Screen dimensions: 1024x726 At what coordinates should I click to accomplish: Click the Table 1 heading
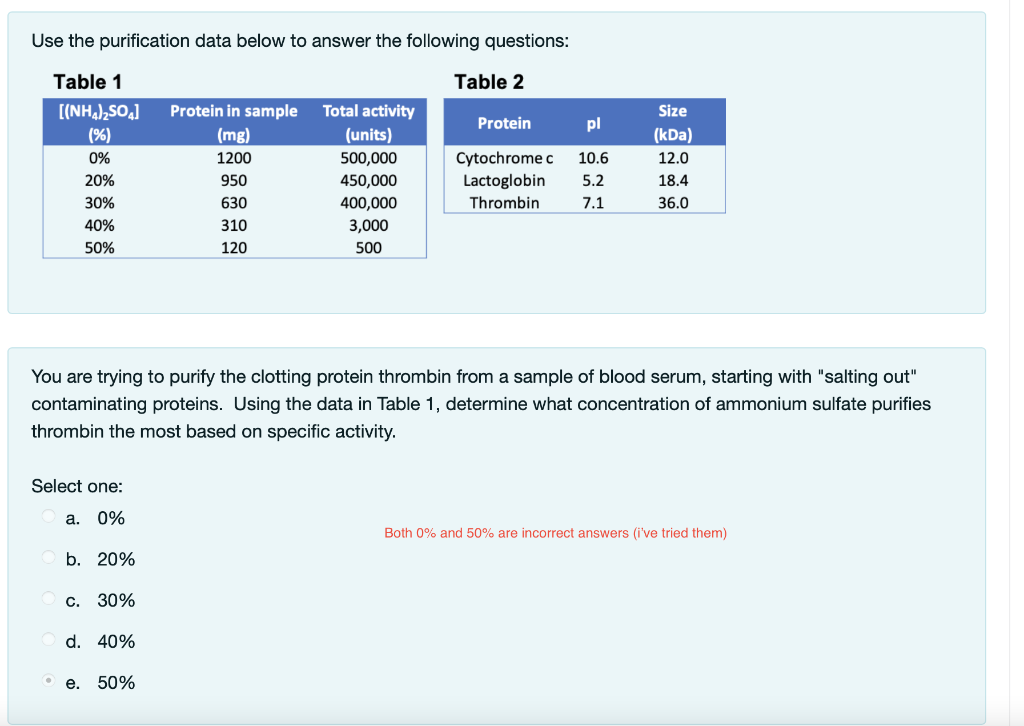tap(87, 82)
